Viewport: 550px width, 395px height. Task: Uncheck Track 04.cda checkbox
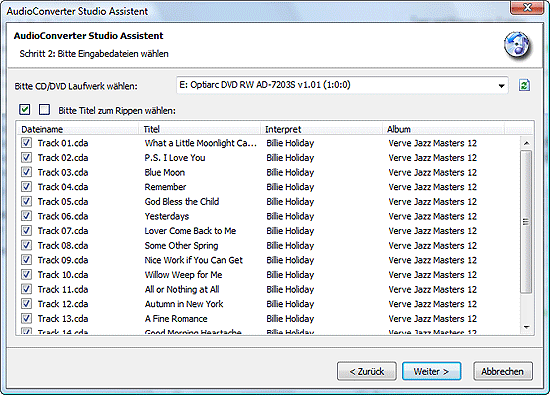point(26,187)
